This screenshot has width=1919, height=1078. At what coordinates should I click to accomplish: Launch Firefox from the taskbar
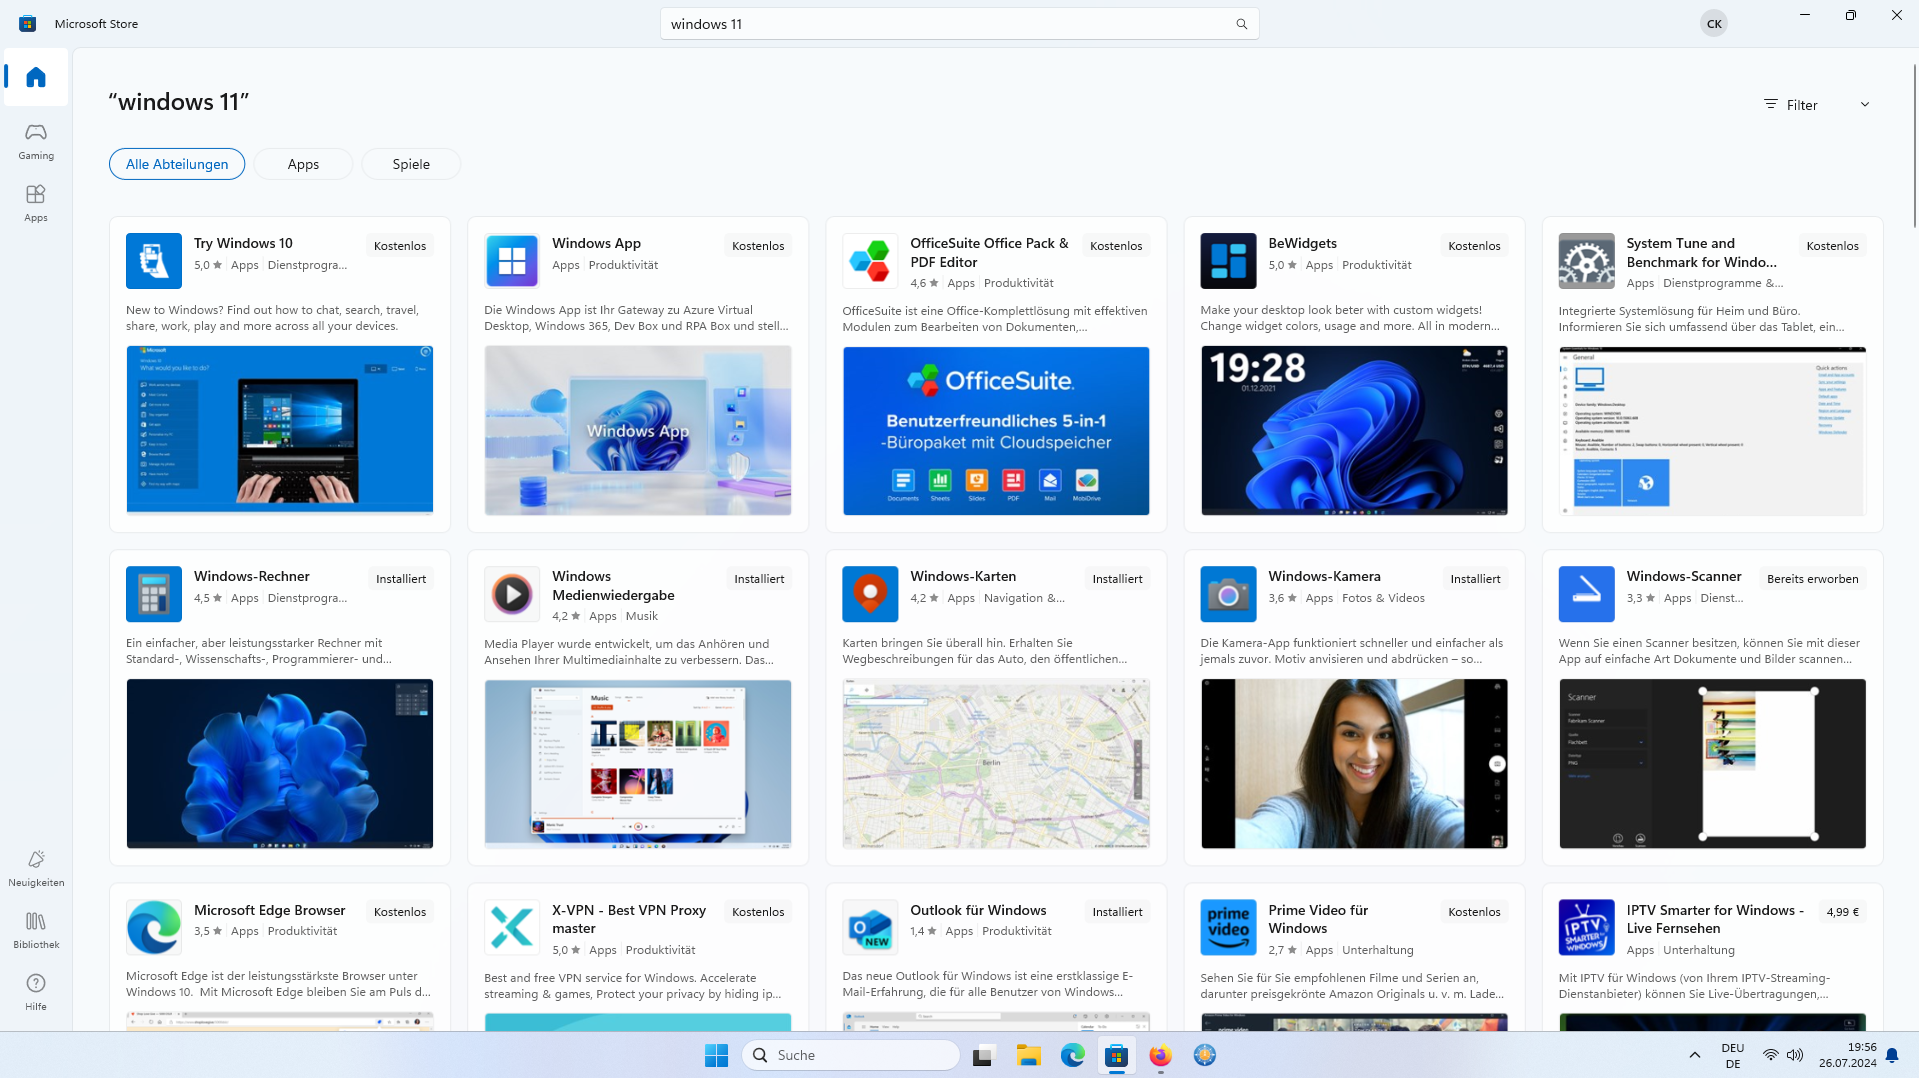click(x=1160, y=1055)
